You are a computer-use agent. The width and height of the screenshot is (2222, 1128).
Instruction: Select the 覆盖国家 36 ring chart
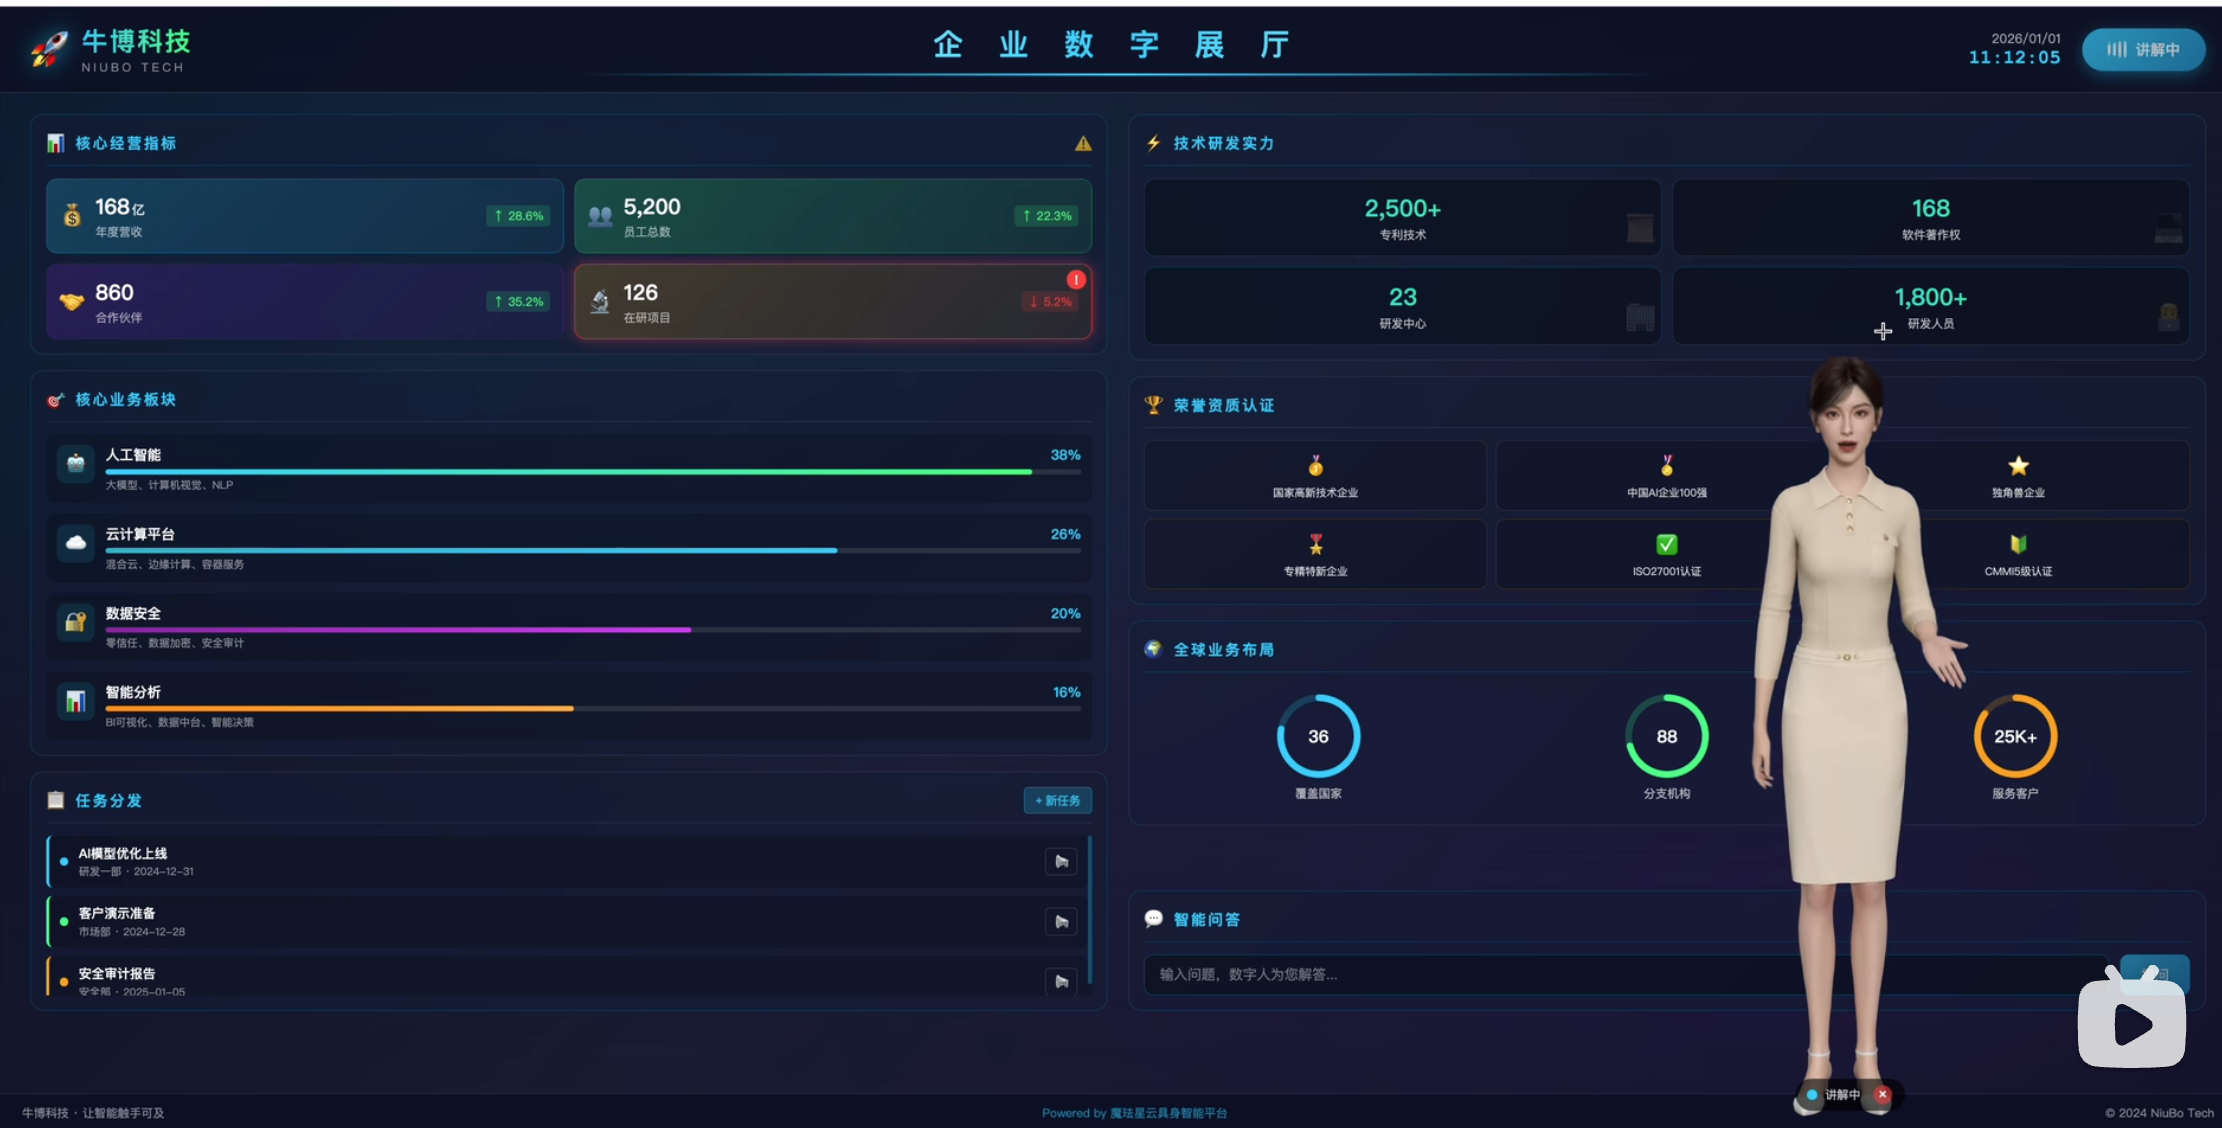(x=1318, y=737)
